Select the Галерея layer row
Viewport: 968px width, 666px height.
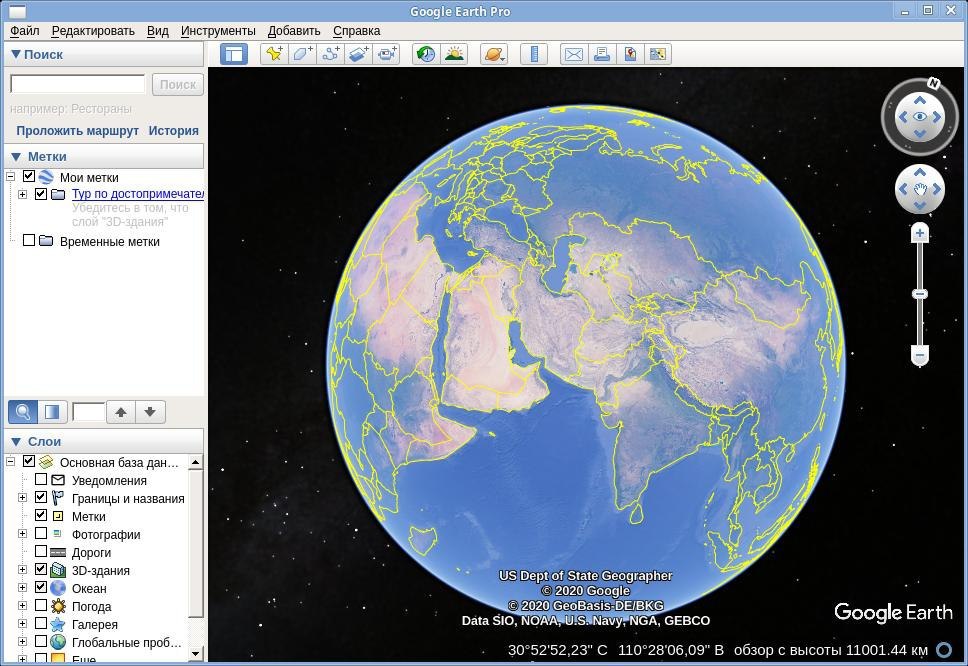click(x=94, y=625)
